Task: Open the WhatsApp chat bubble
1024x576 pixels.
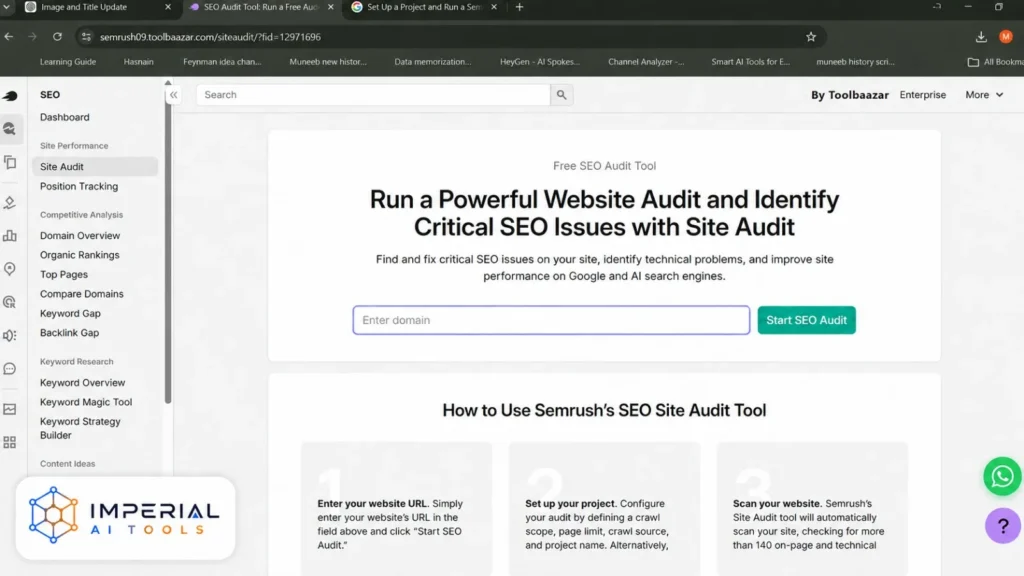Action: (x=1002, y=476)
